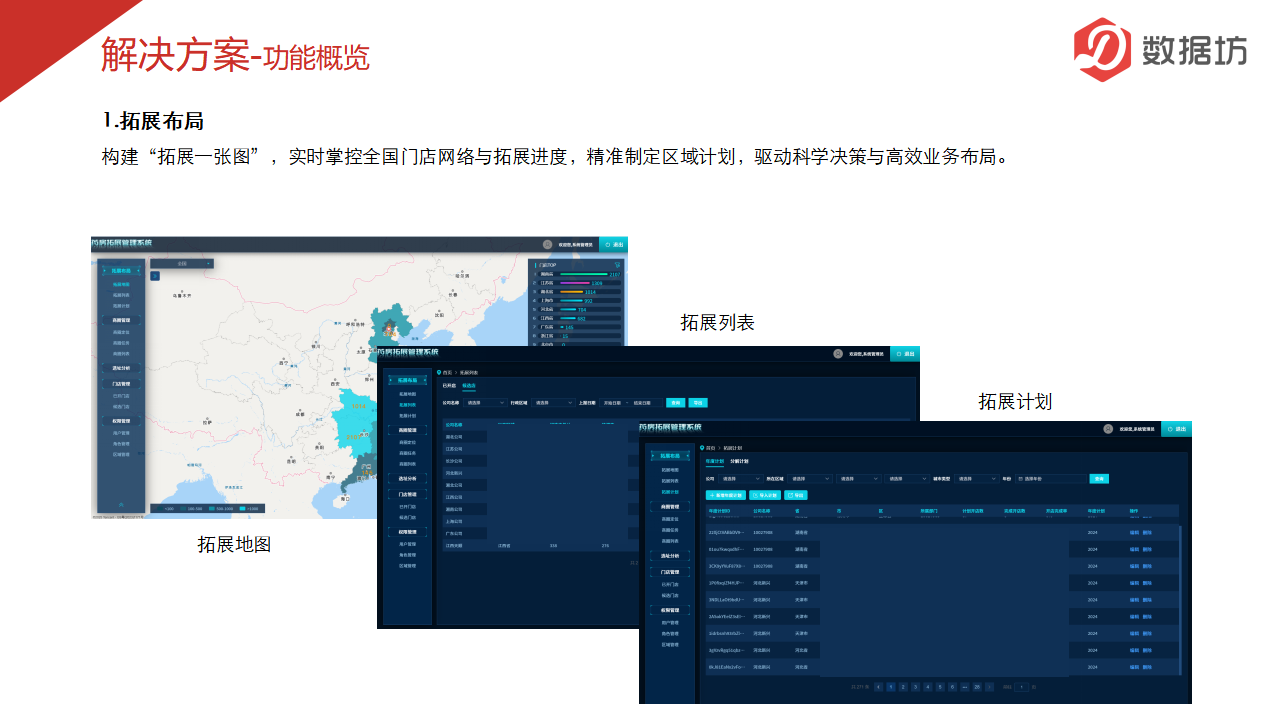
Task: Select 拓展列表 in the list window sidebar
Action: click(x=408, y=405)
